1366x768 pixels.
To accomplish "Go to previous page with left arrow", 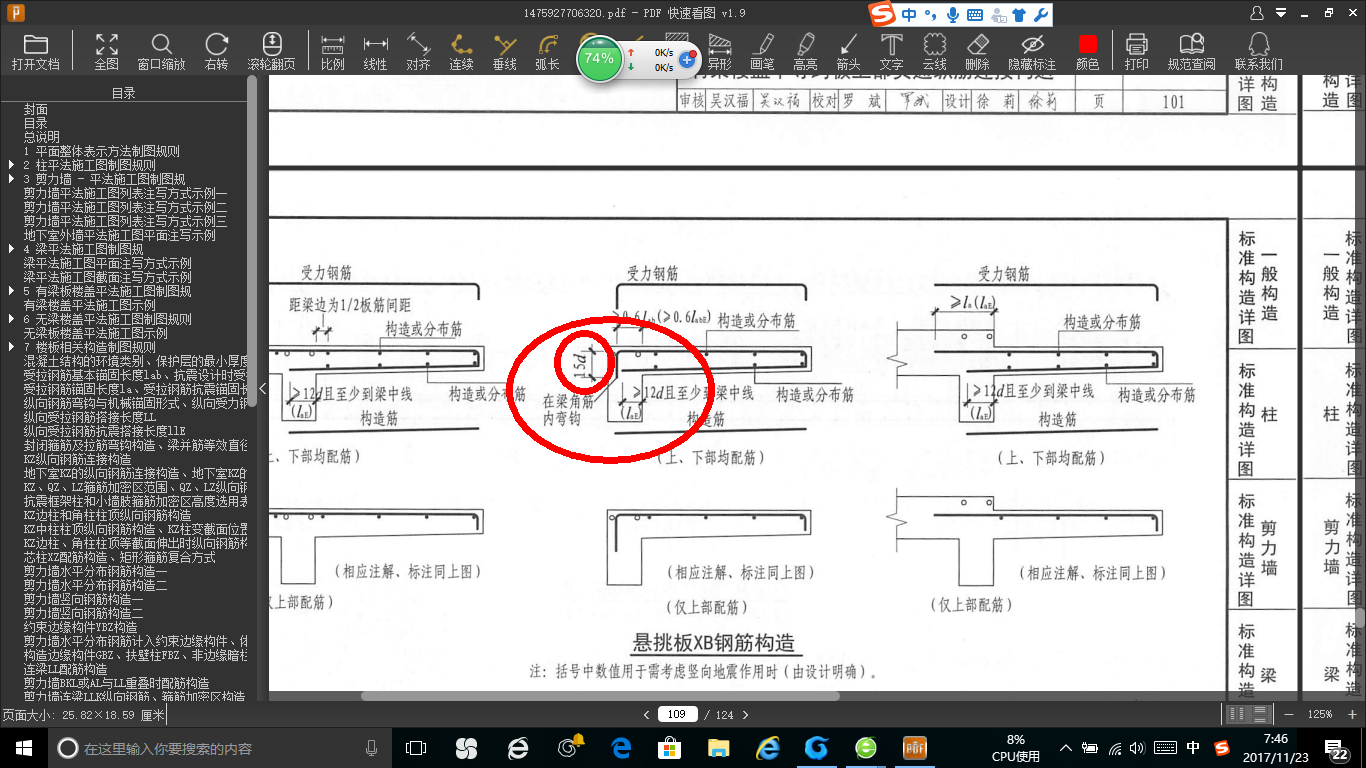I will click(x=646, y=714).
